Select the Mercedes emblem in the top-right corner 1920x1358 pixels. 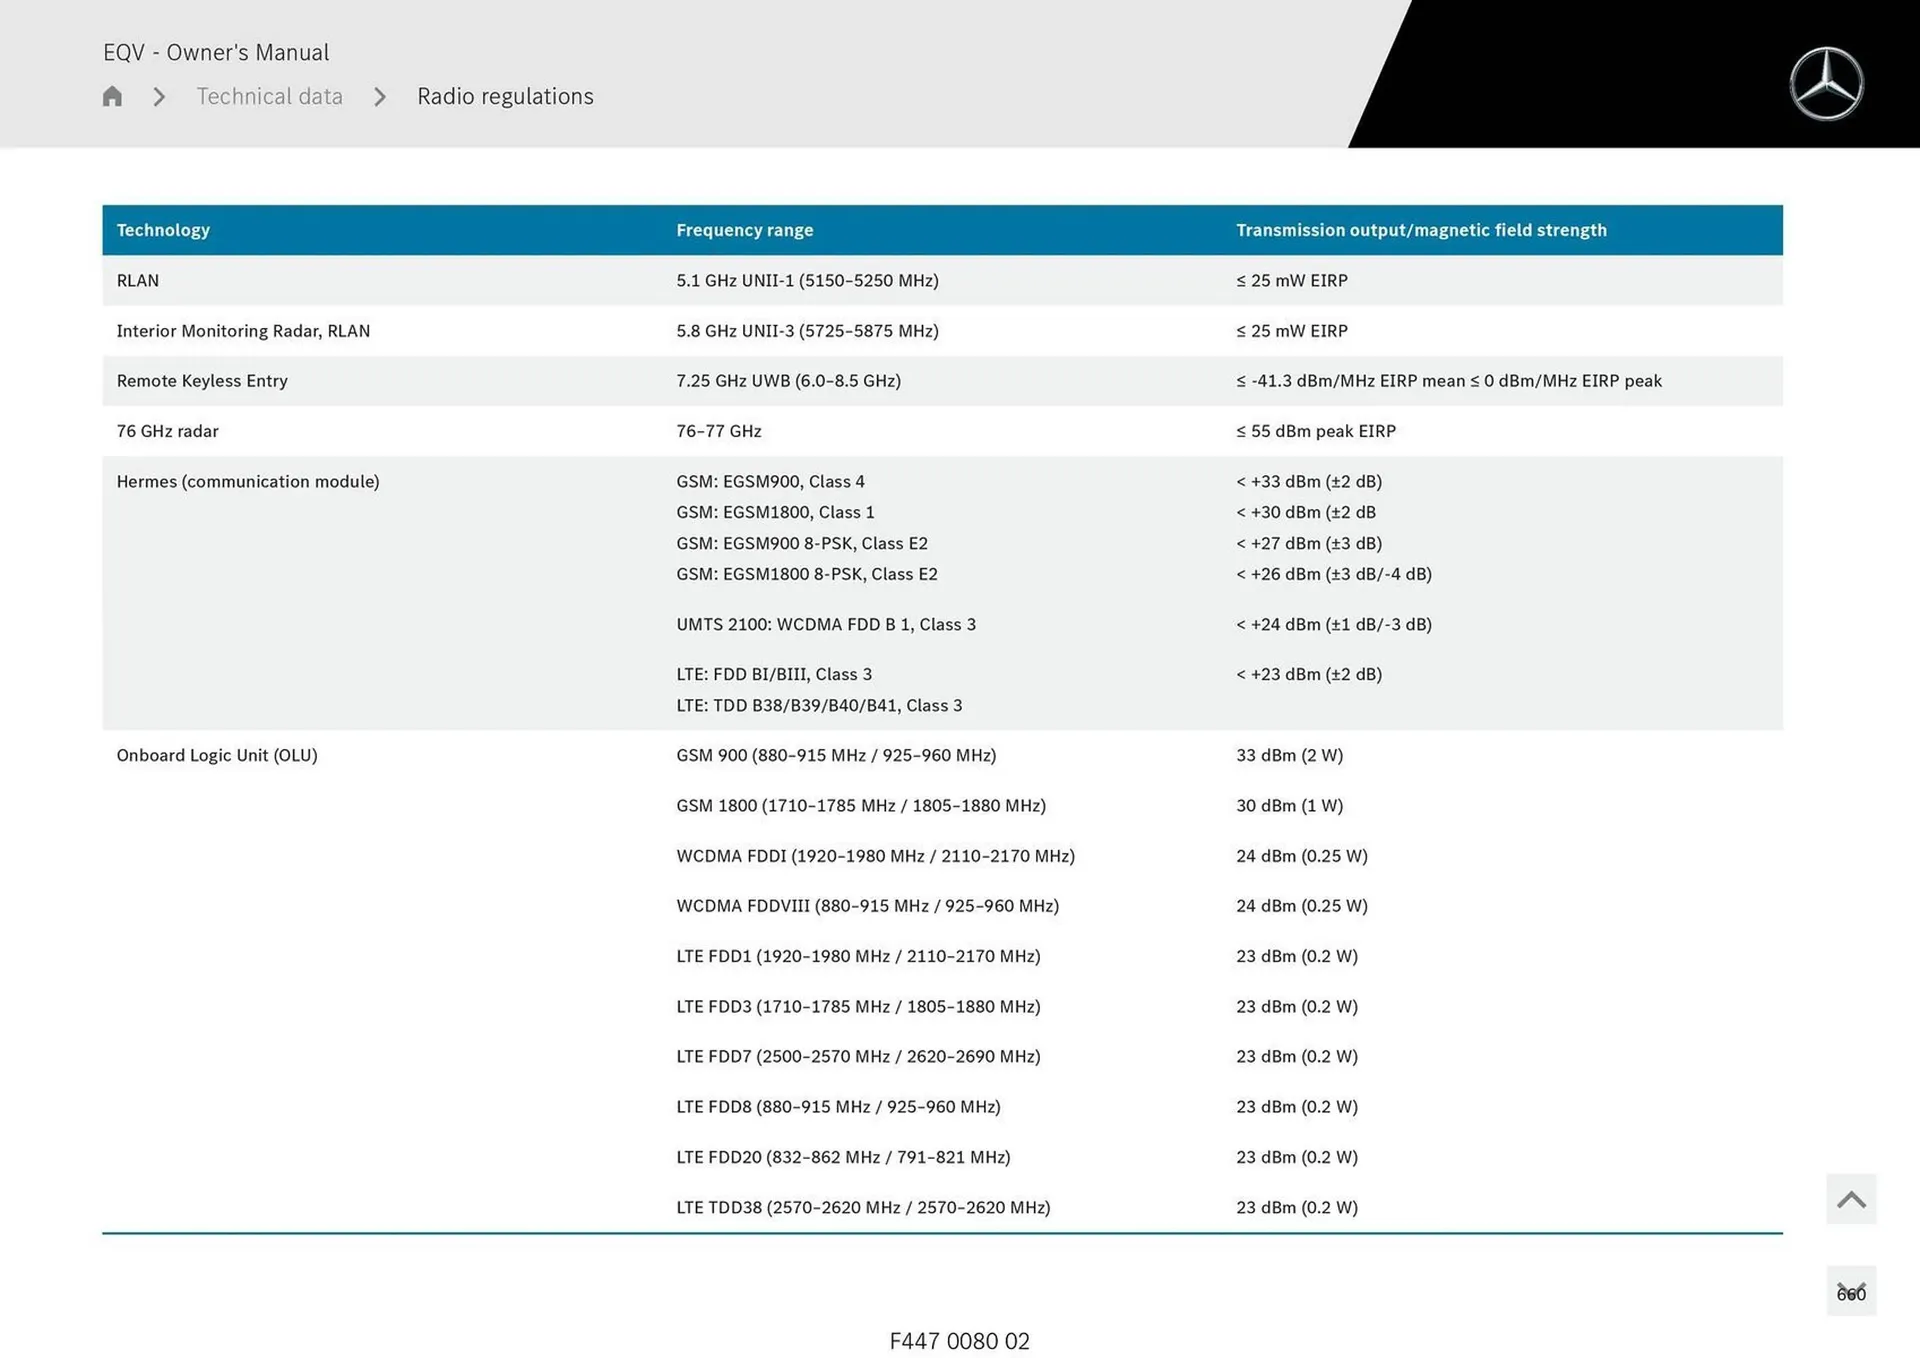(x=1827, y=83)
